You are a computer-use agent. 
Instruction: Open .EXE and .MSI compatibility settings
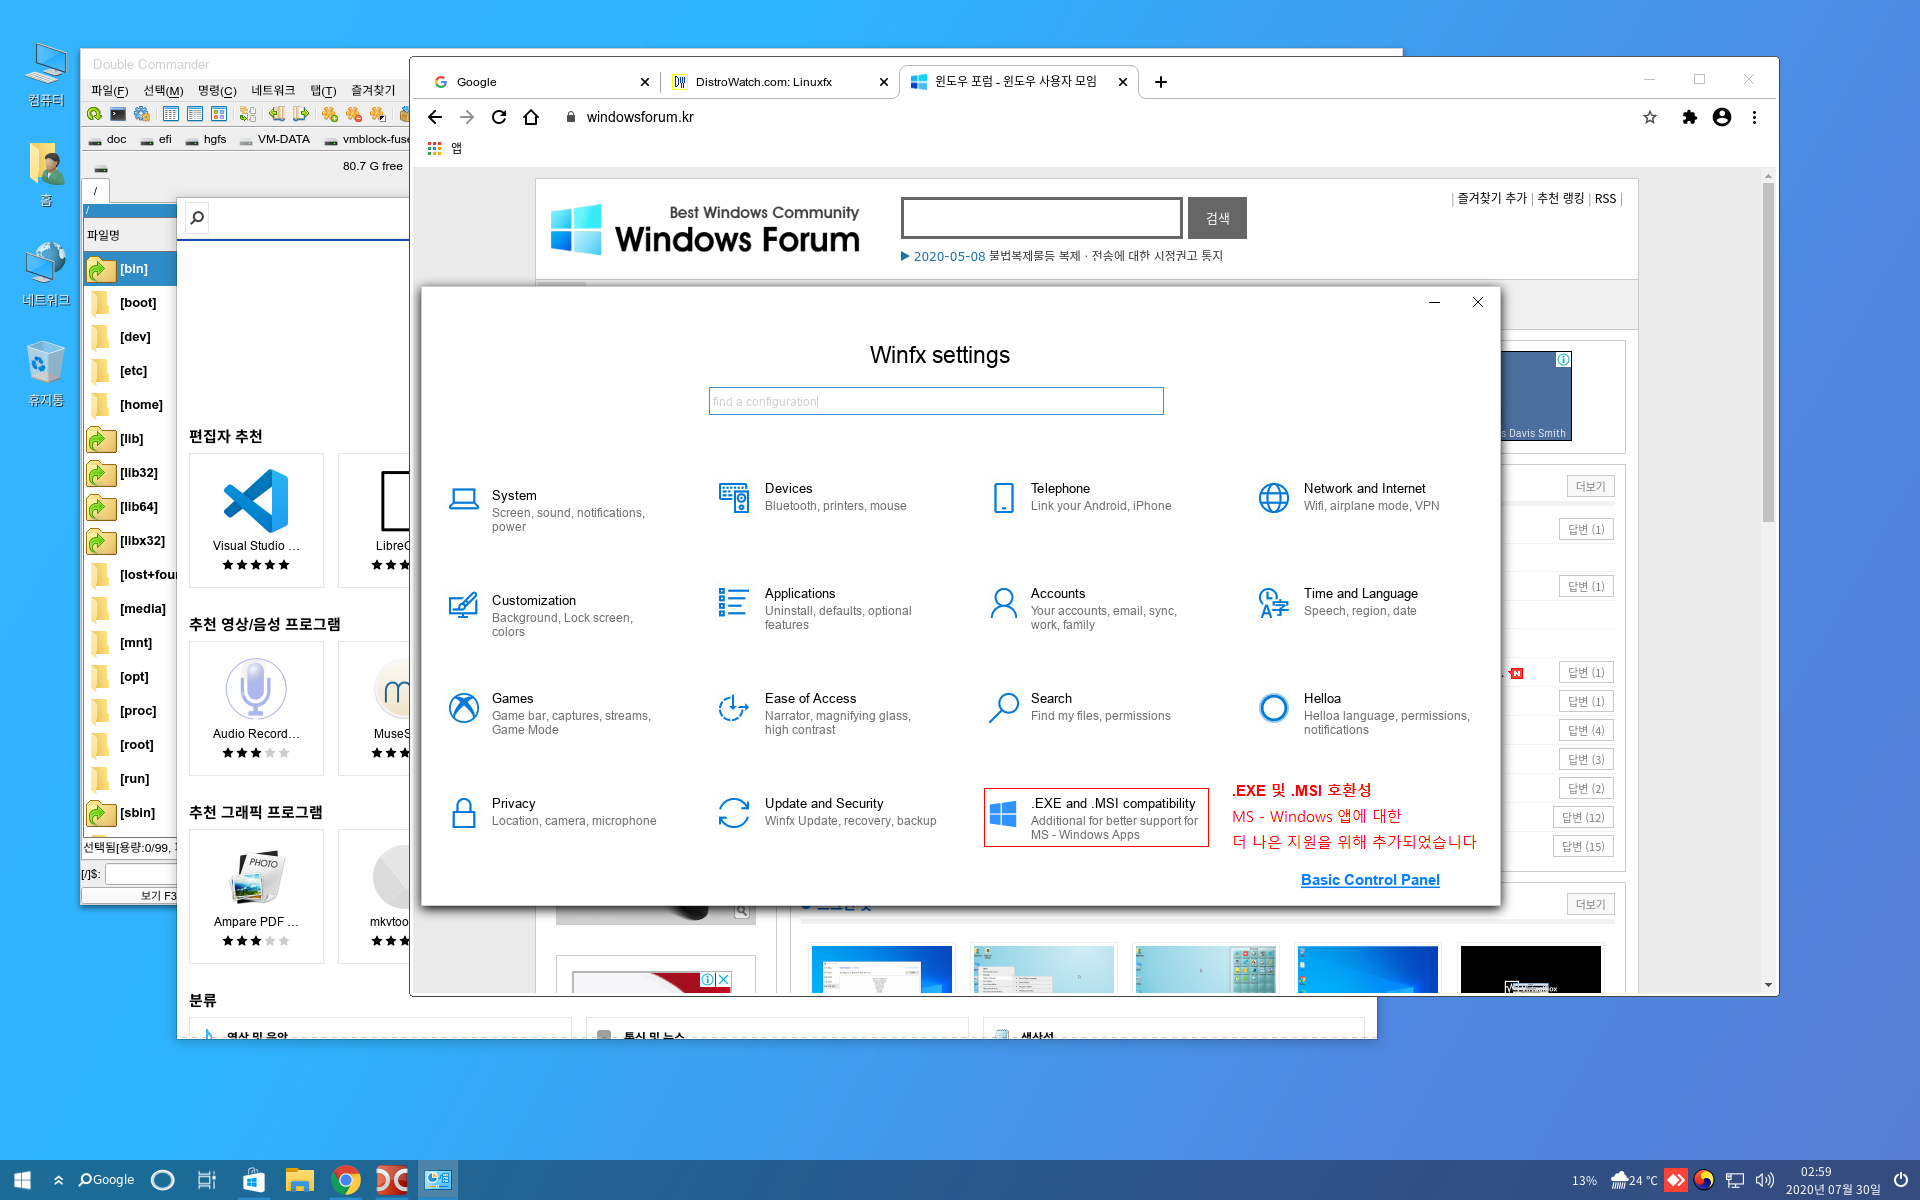[x=1096, y=818]
